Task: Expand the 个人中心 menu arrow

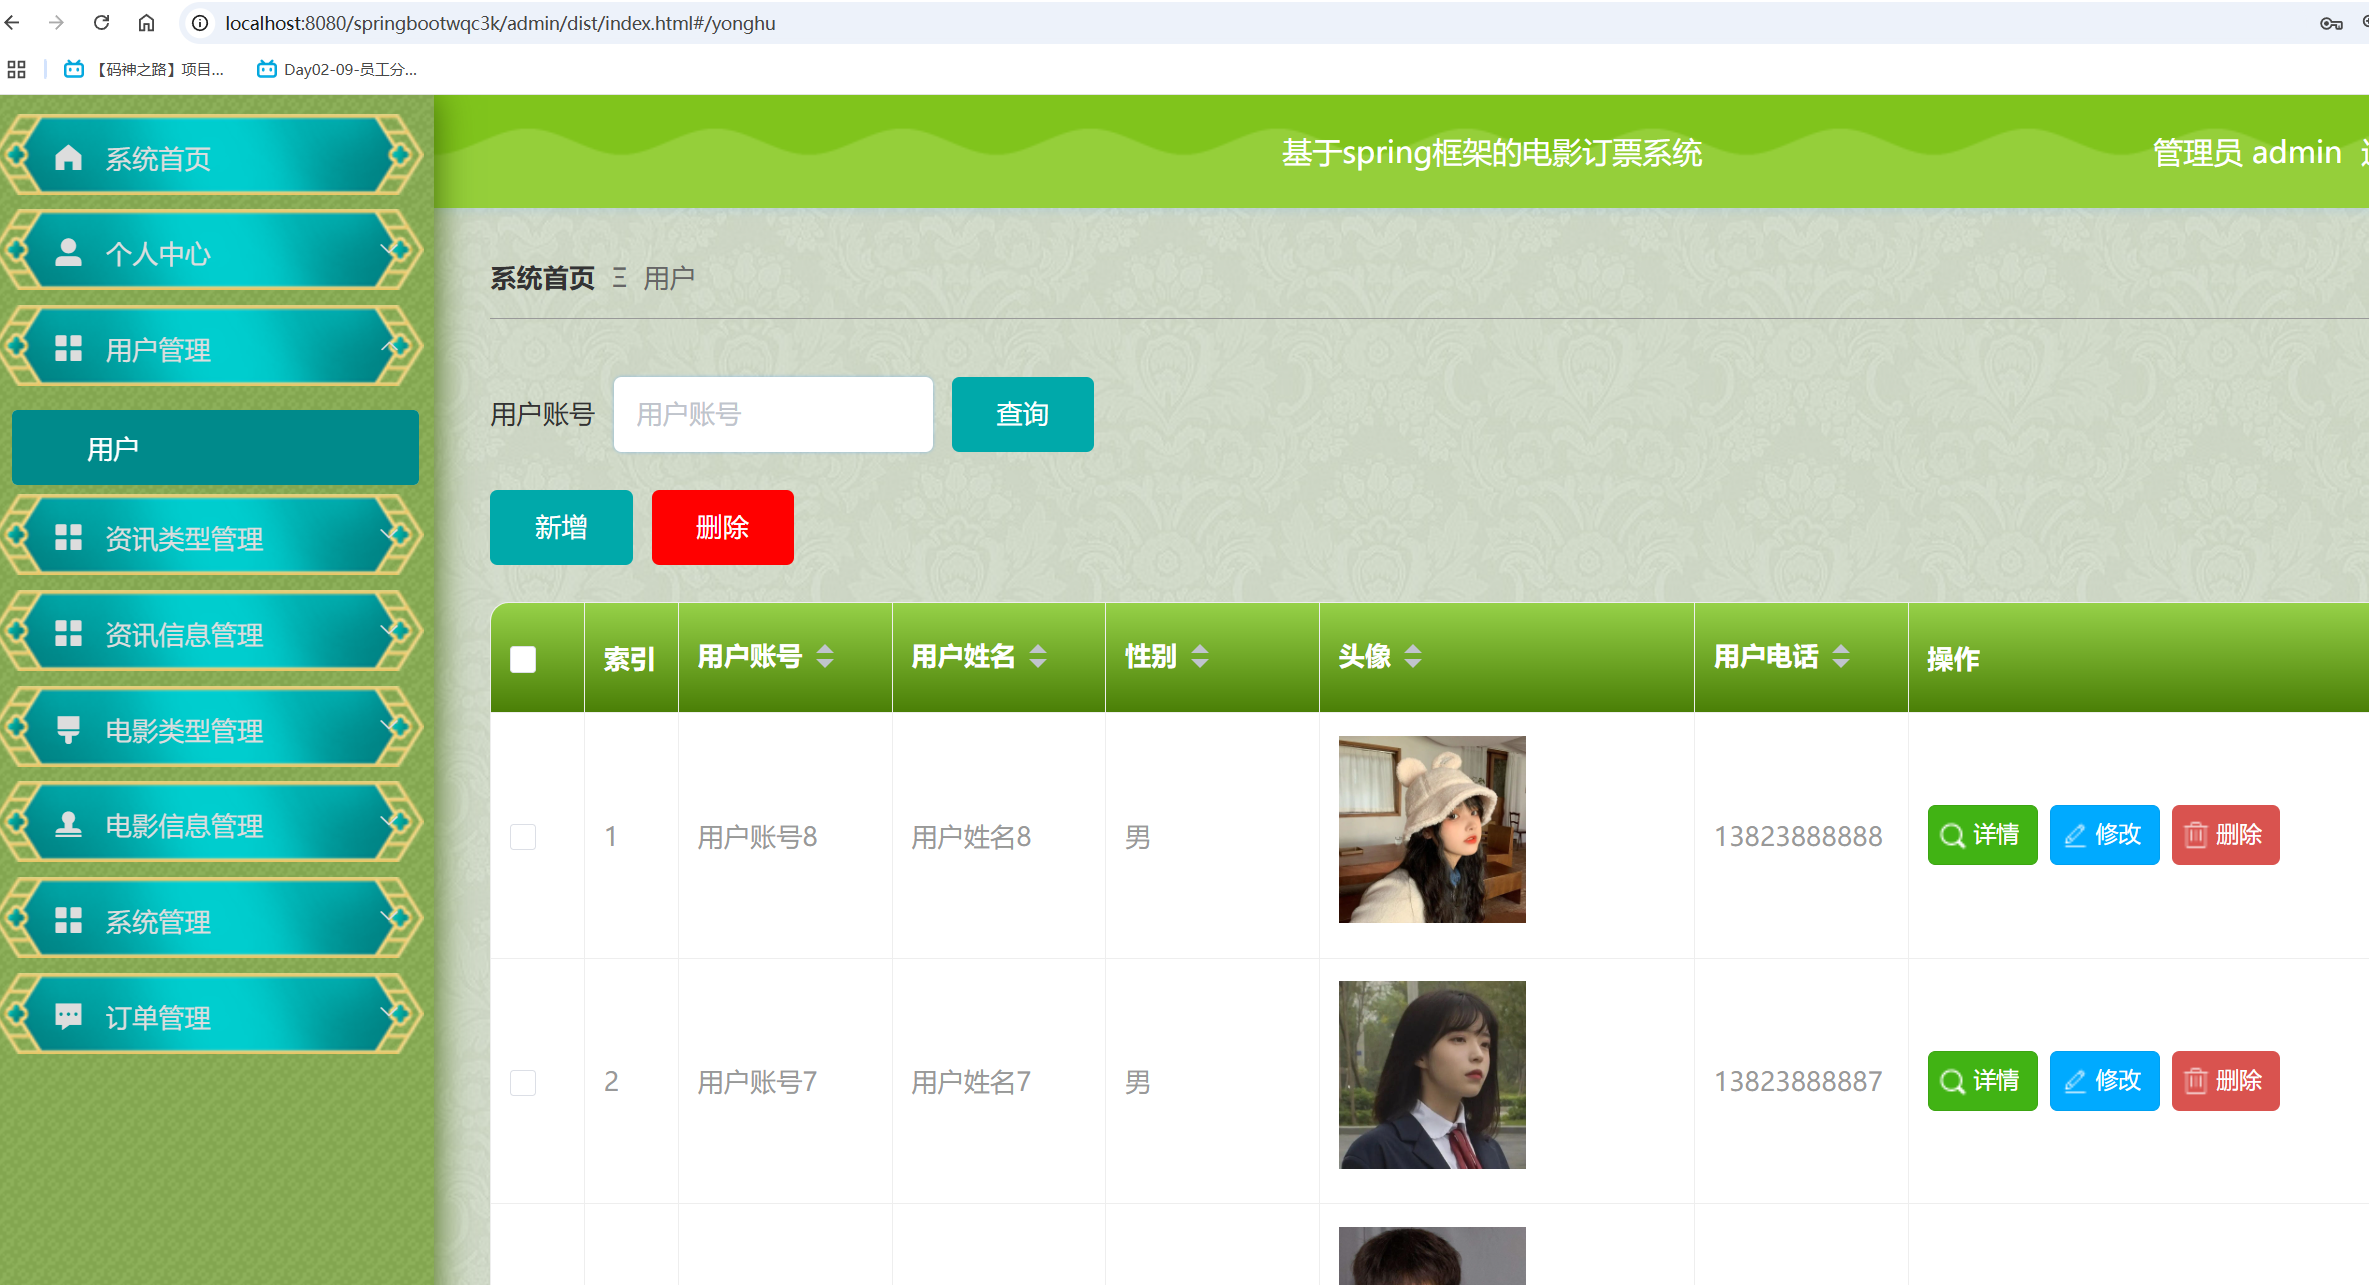Action: (x=390, y=250)
